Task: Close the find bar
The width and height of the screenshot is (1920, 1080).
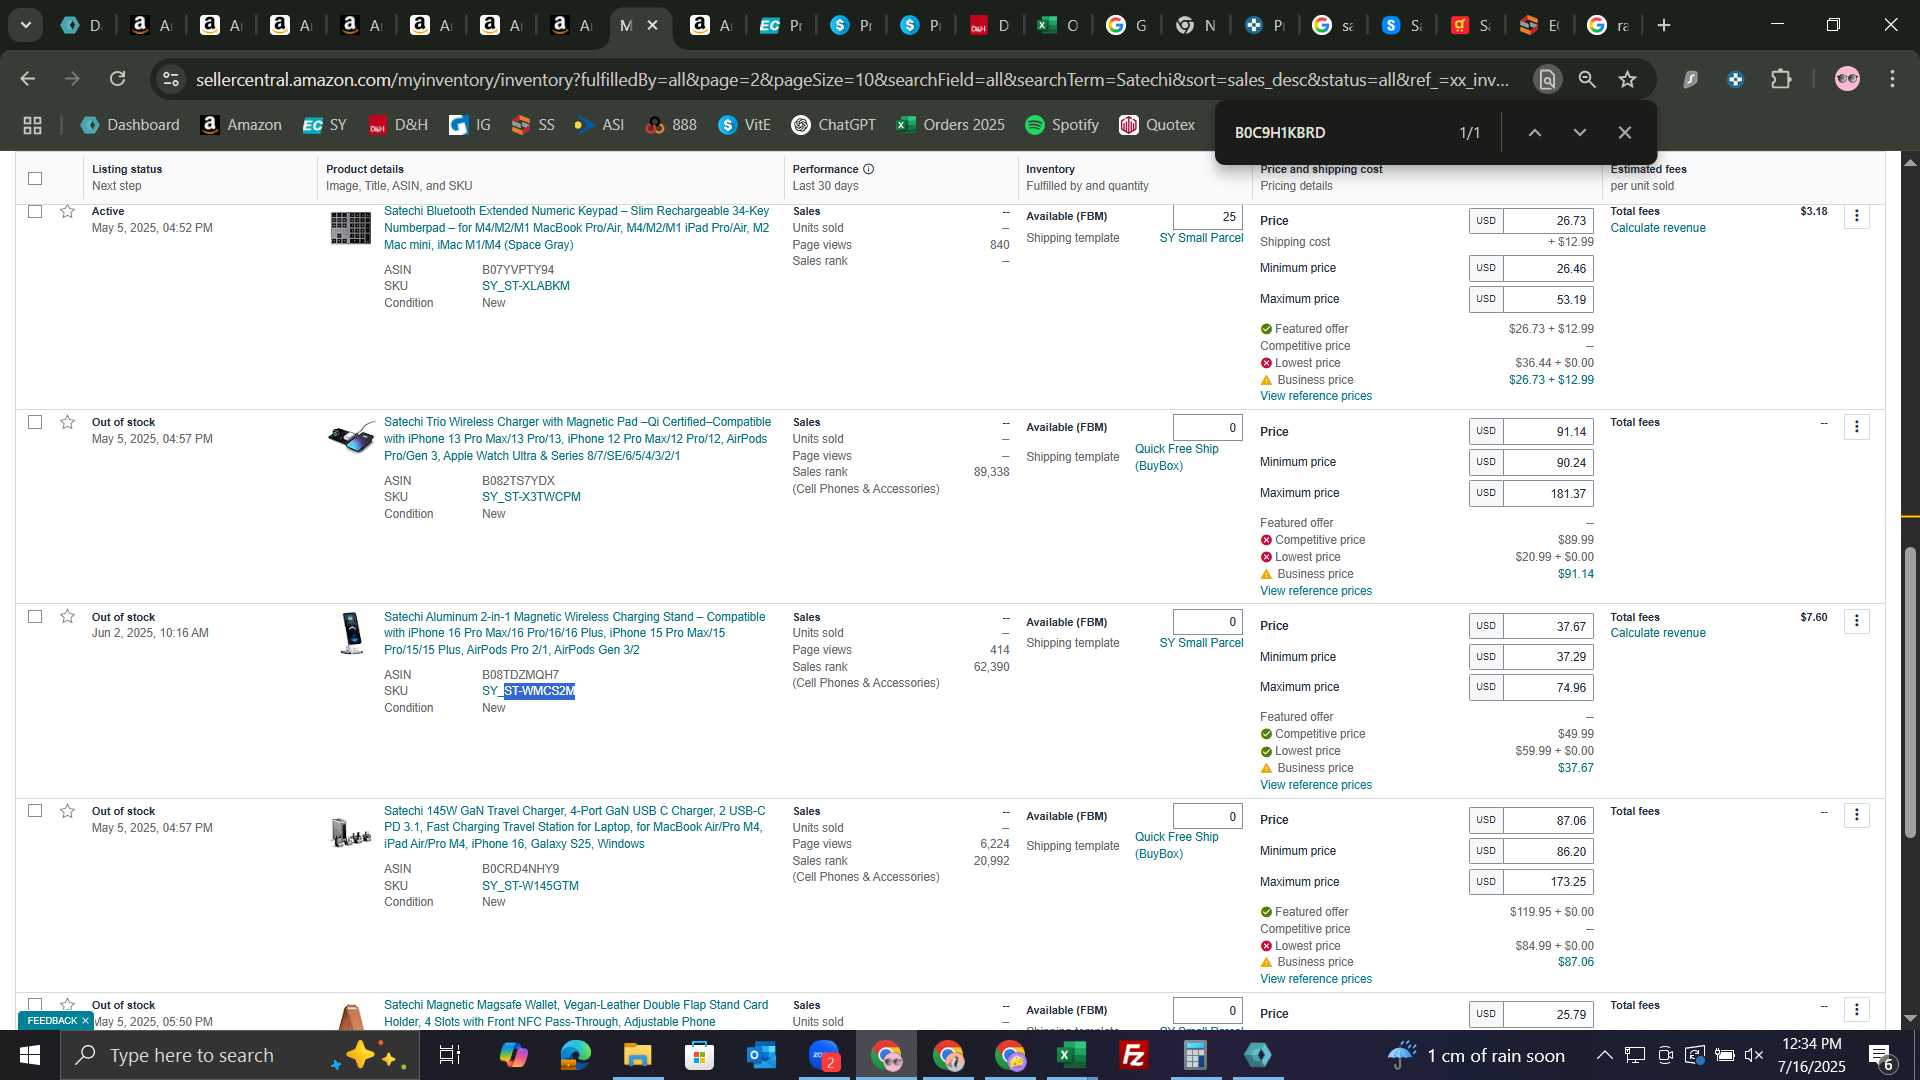Action: tap(1625, 132)
